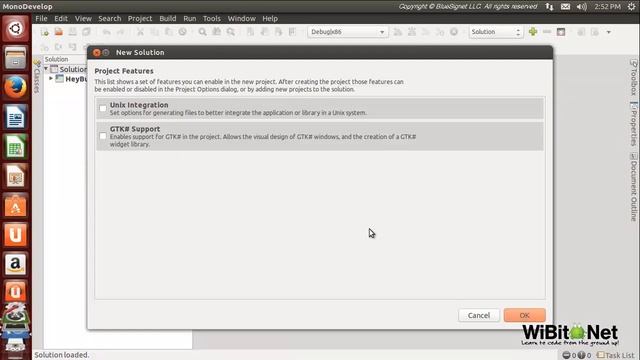This screenshot has width=640, height=360.
Task: Open the Edit menu
Action: point(61,18)
